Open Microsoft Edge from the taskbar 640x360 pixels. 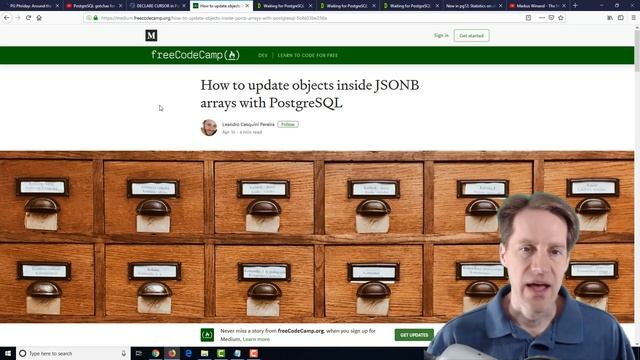click(x=188, y=353)
